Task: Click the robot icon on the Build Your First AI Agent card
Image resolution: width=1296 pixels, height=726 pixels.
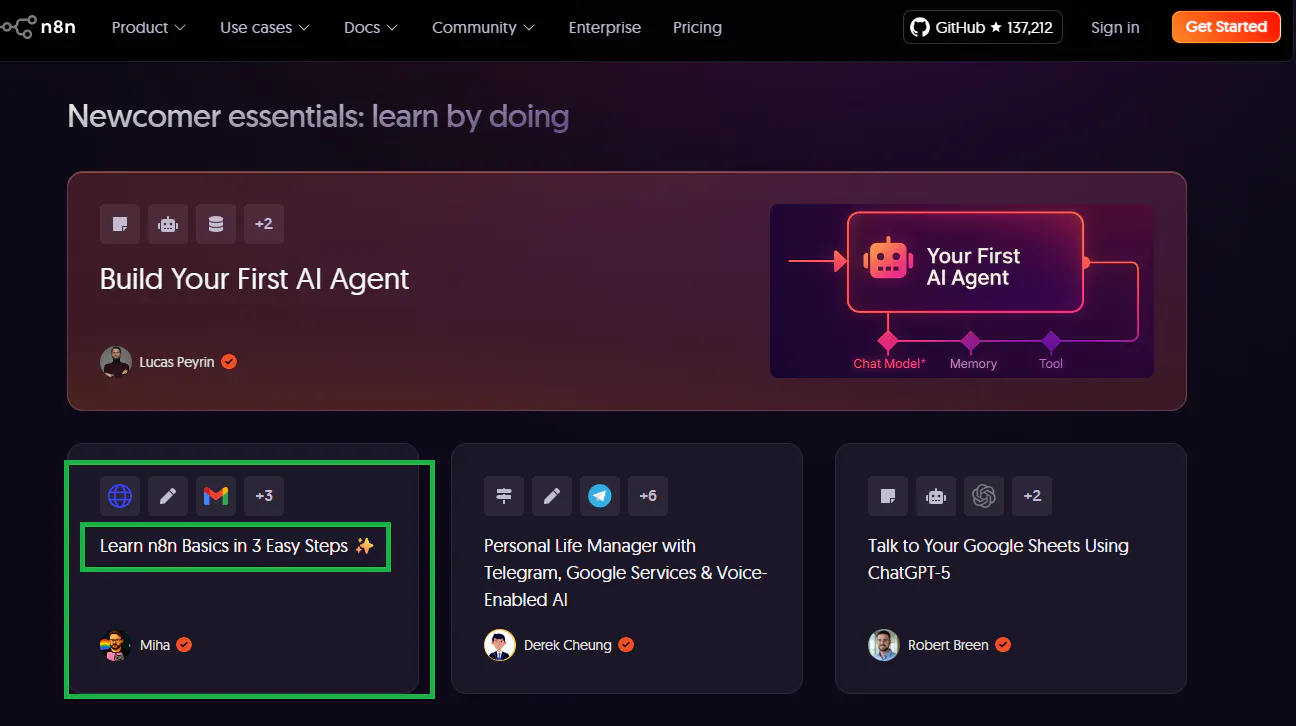Action: pos(168,224)
